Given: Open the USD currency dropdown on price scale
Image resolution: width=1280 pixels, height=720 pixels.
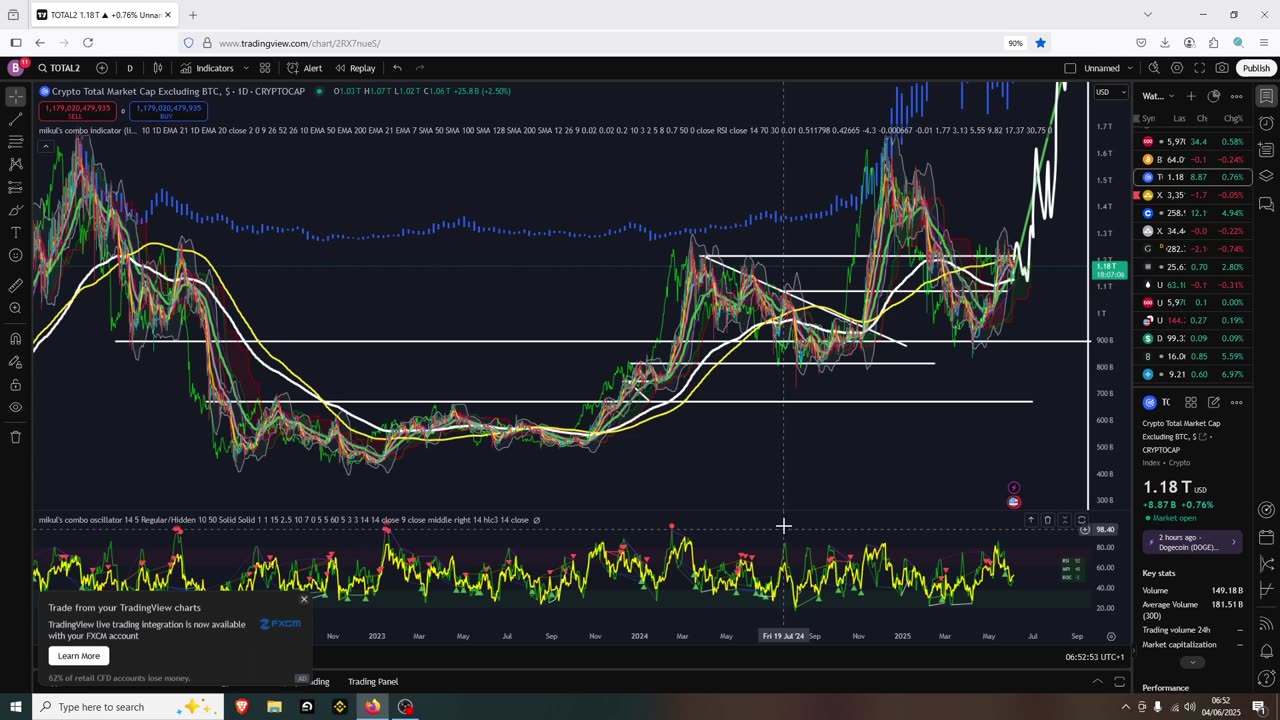Looking at the screenshot, I should coord(1110,92).
